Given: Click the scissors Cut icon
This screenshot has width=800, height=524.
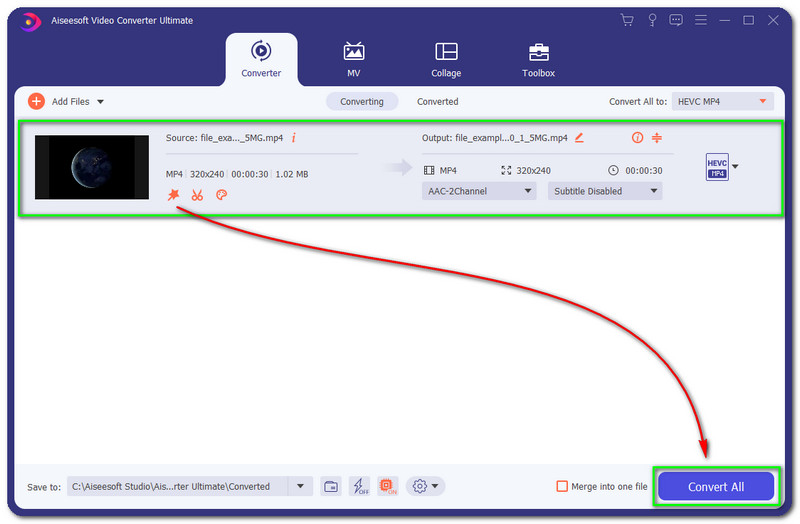Looking at the screenshot, I should (x=197, y=195).
